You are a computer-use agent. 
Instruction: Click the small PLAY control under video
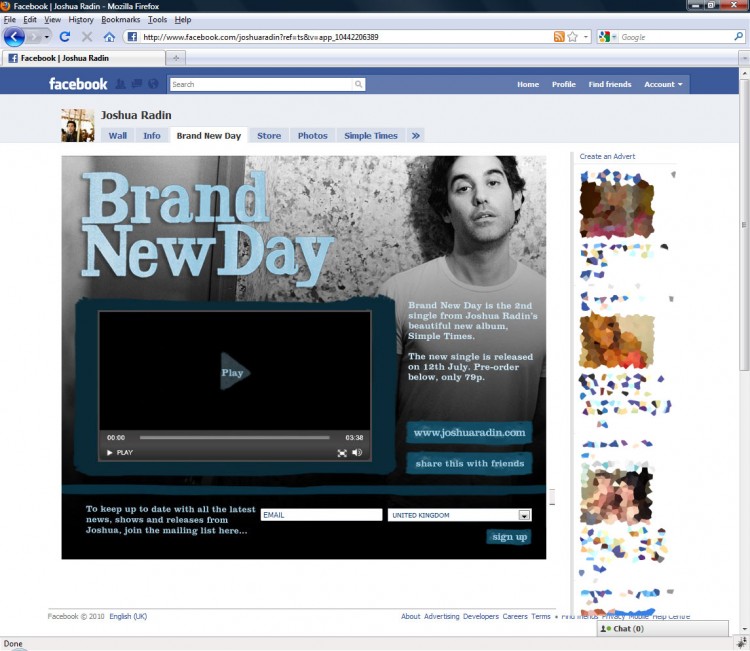[120, 452]
